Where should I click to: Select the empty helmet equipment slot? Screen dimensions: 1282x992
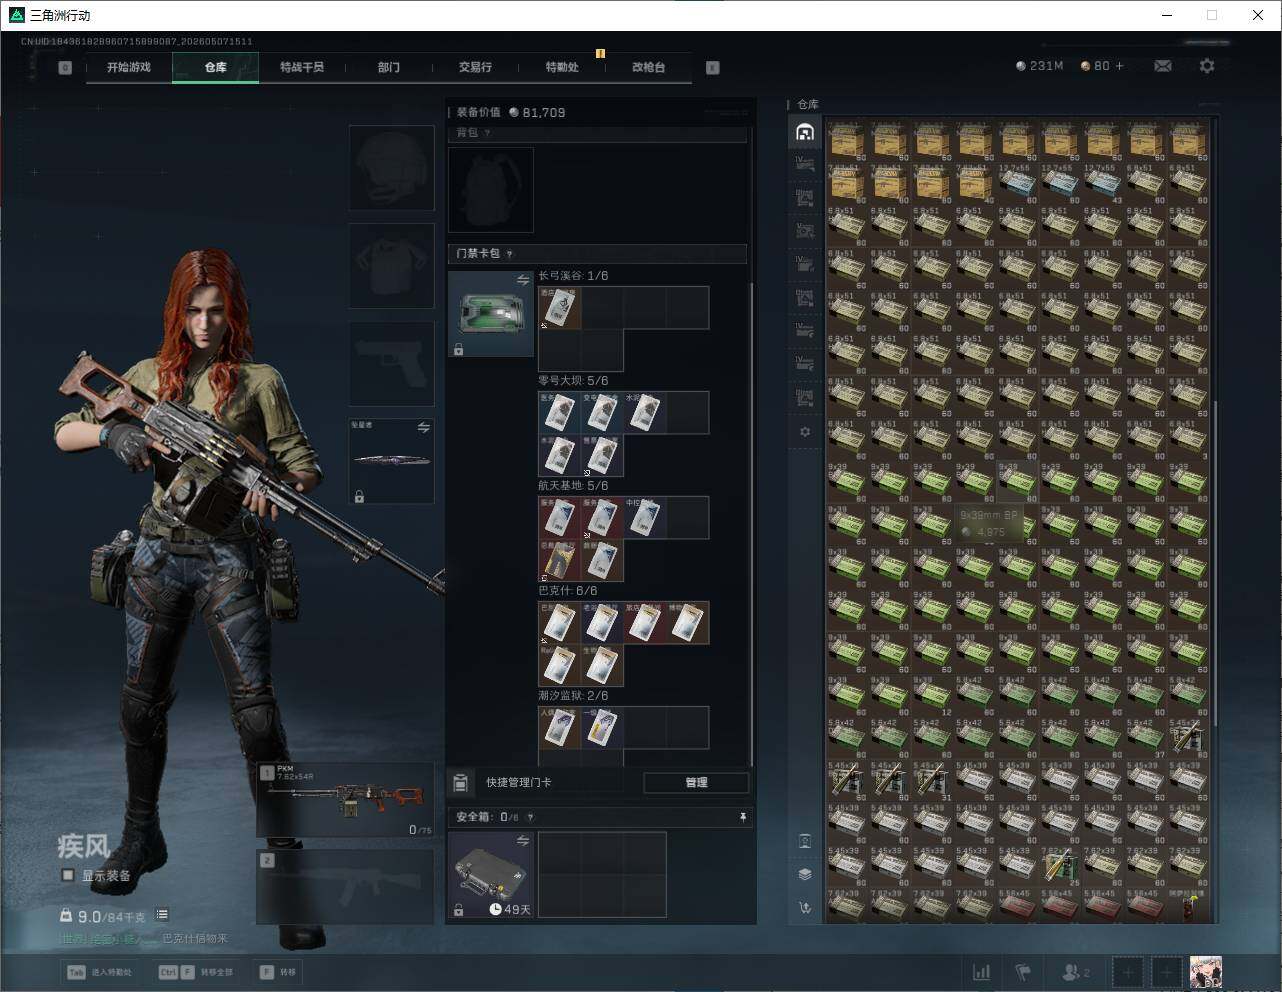pyautogui.click(x=392, y=167)
